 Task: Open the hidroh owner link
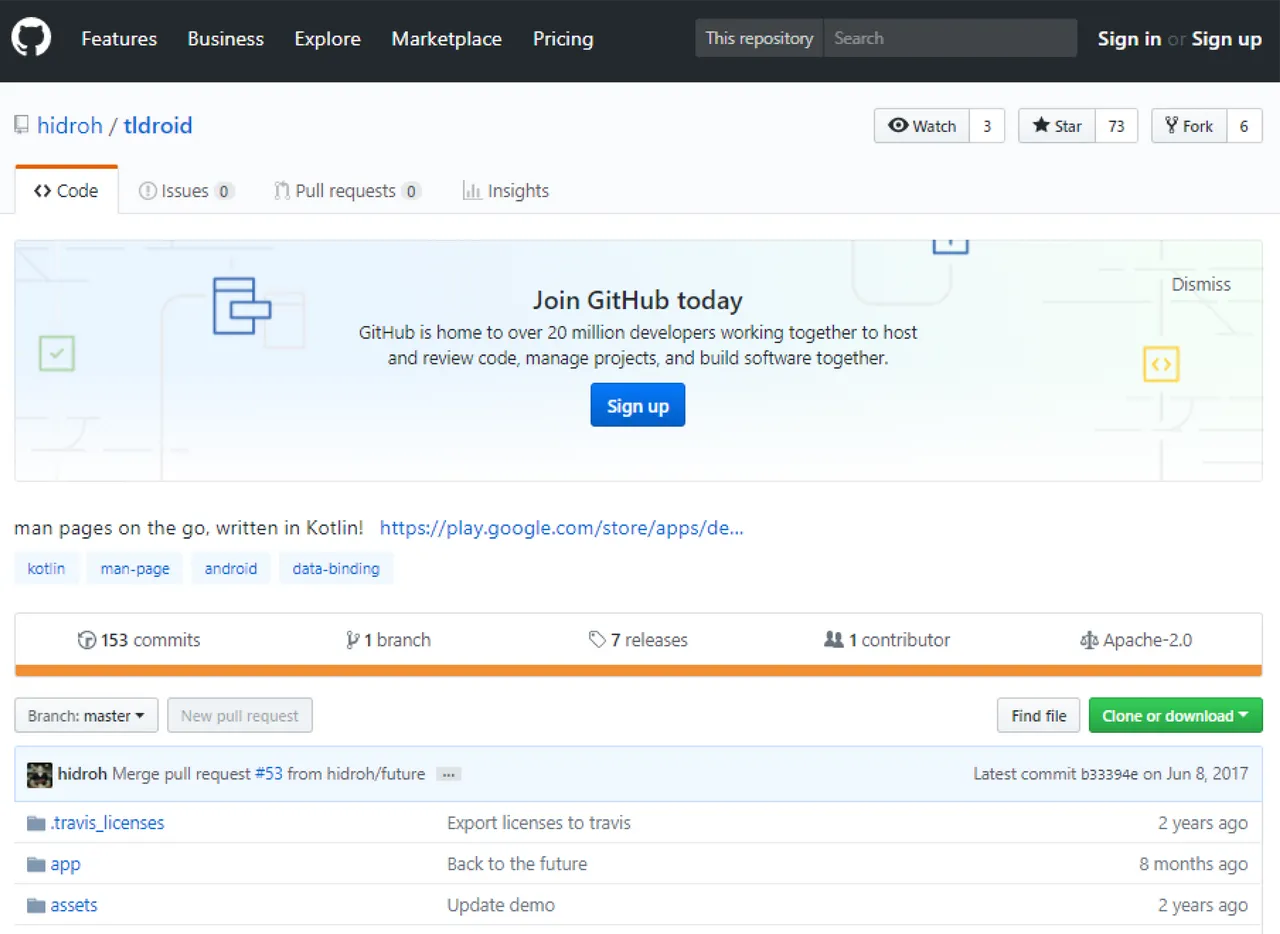(70, 126)
